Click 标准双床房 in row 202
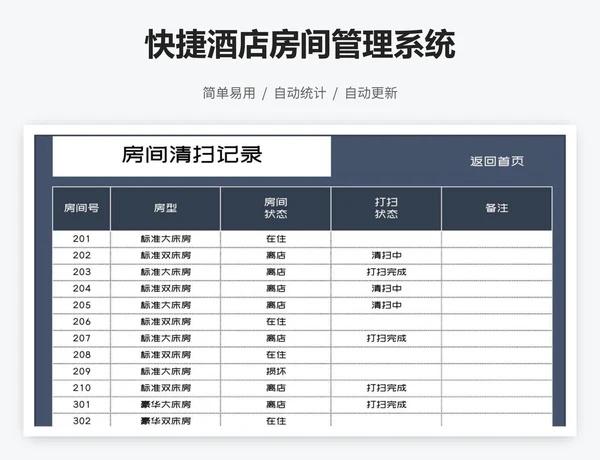This screenshot has height=460, width=600. tap(165, 255)
